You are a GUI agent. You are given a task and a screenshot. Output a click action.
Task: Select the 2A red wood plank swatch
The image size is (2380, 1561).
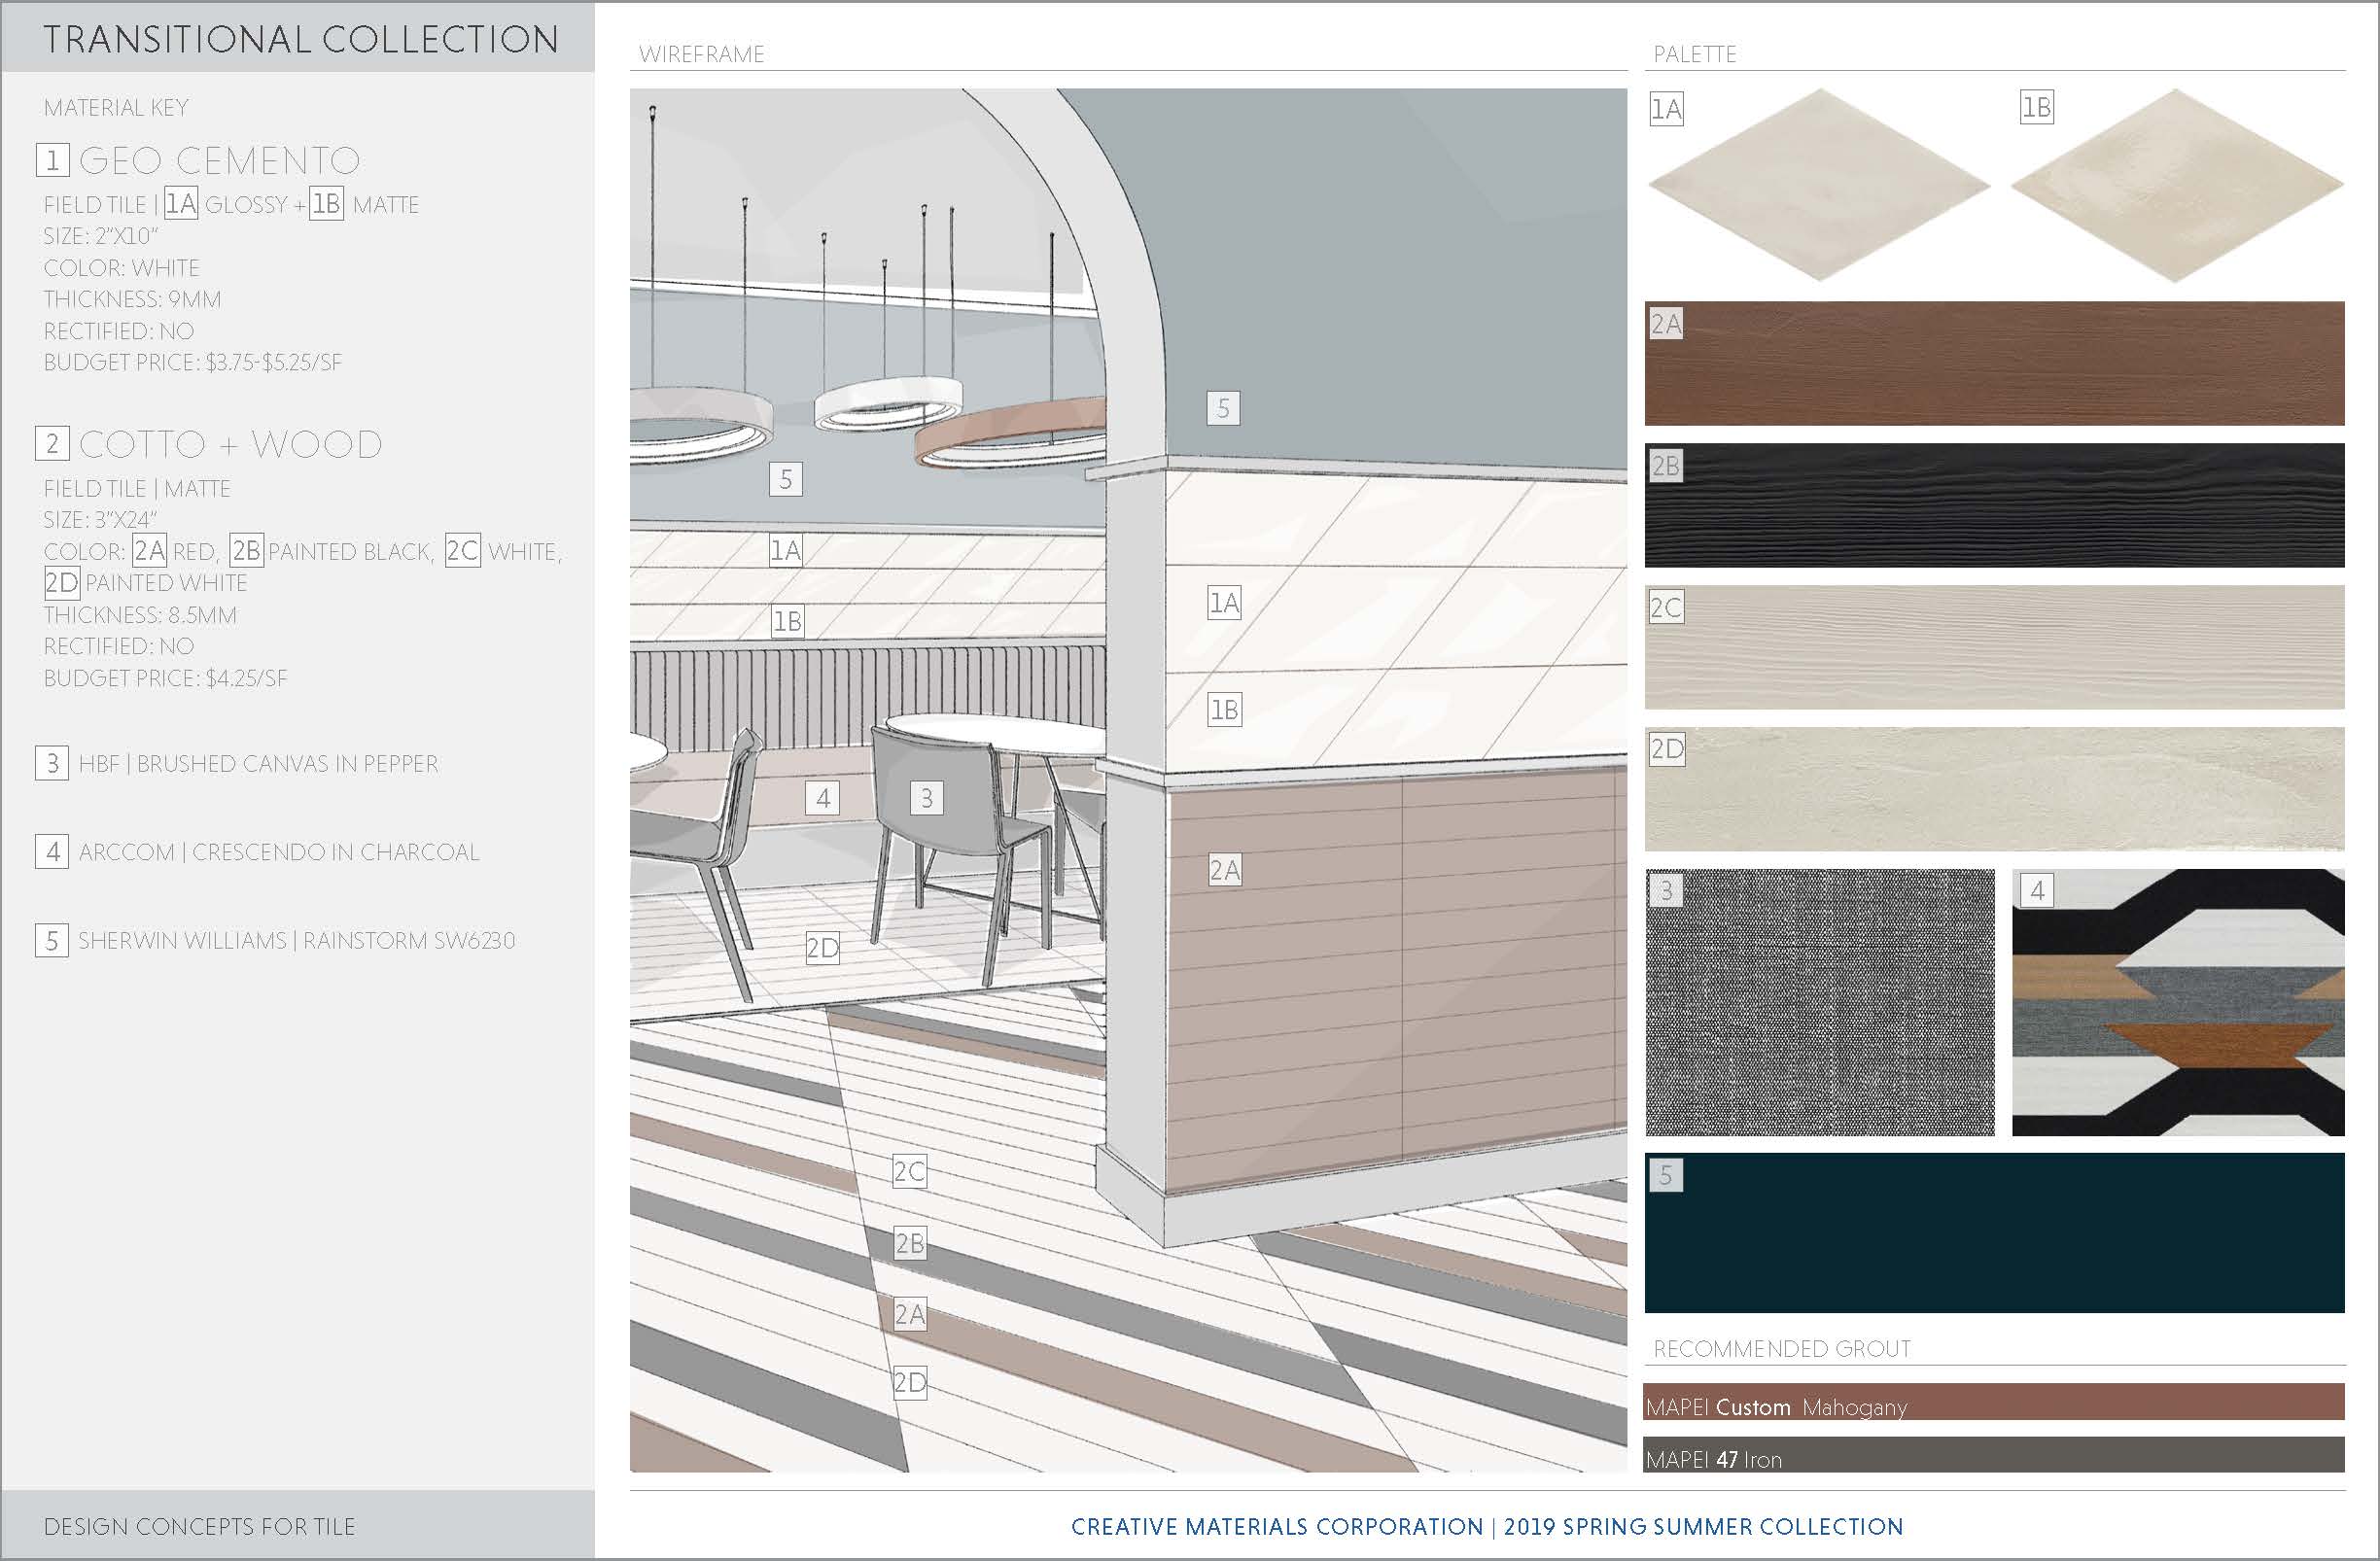click(x=1994, y=363)
